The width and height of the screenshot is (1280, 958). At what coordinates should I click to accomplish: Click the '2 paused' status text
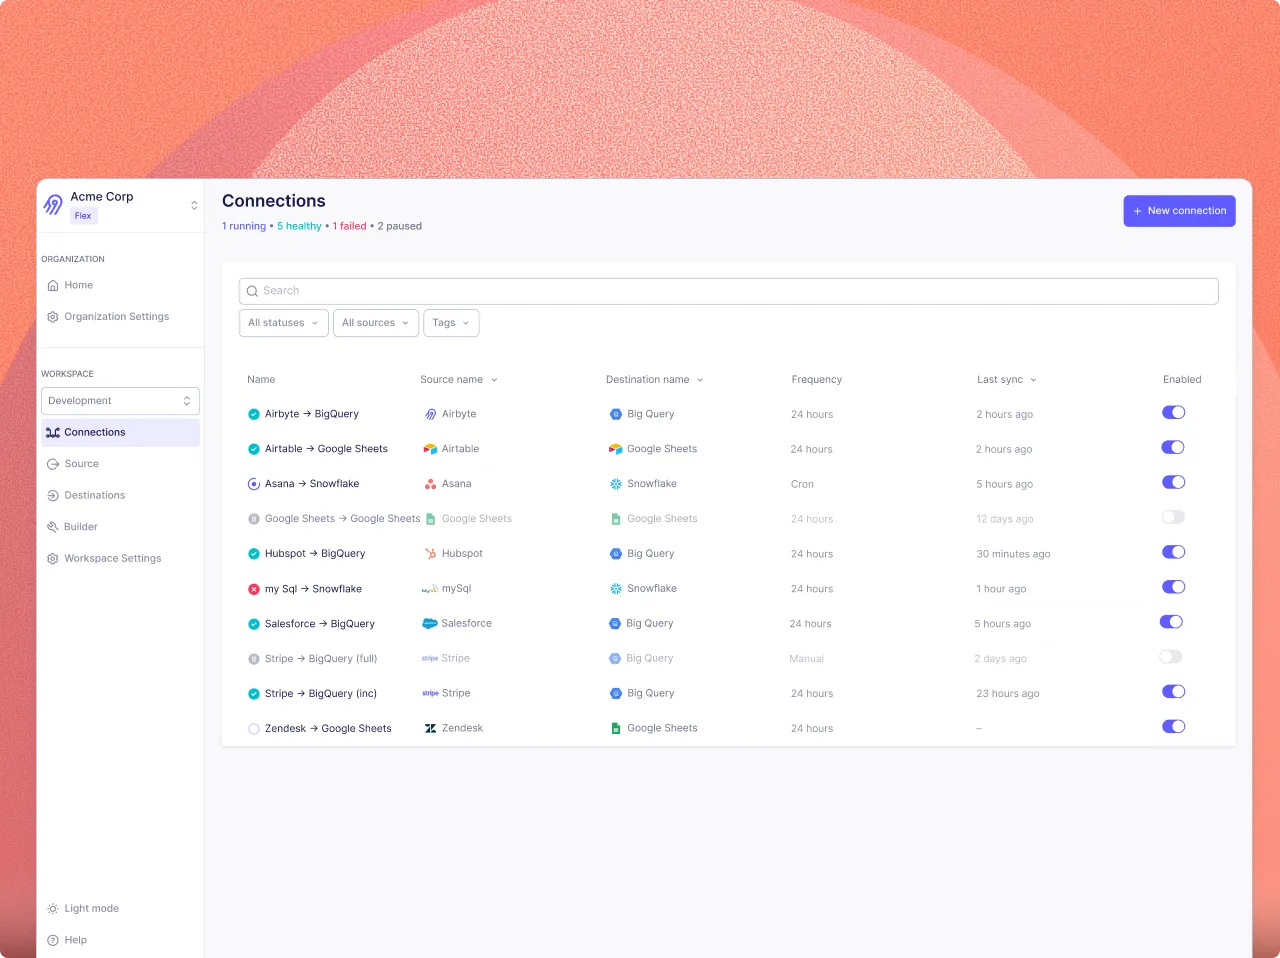click(x=400, y=227)
